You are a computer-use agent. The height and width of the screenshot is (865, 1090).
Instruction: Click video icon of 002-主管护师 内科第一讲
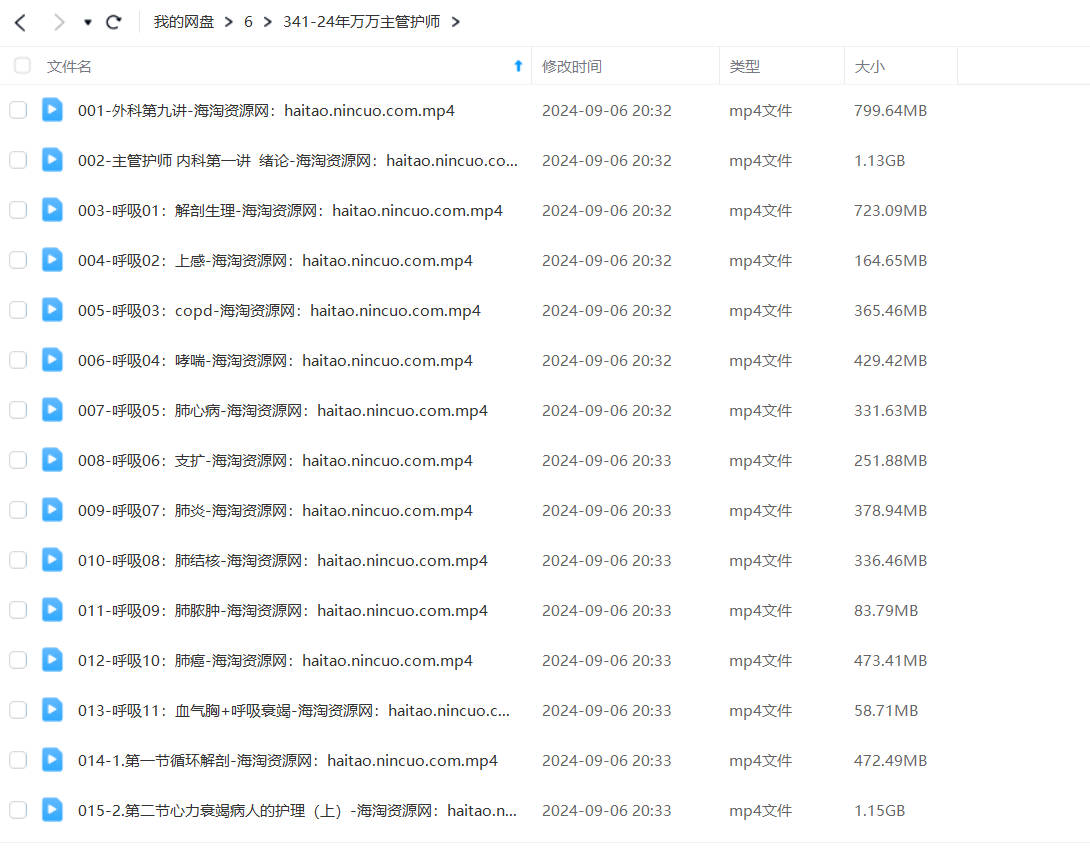point(52,160)
